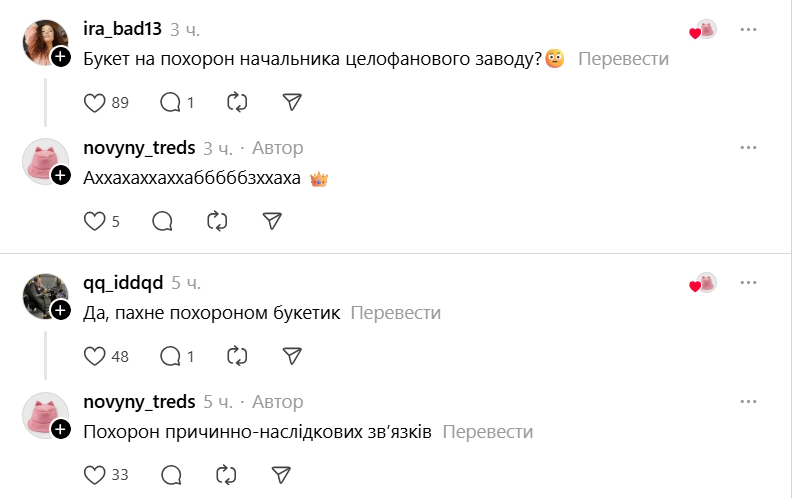Open qq_iddqd's profile via username
This screenshot has height=498, width=792.
(x=122, y=283)
